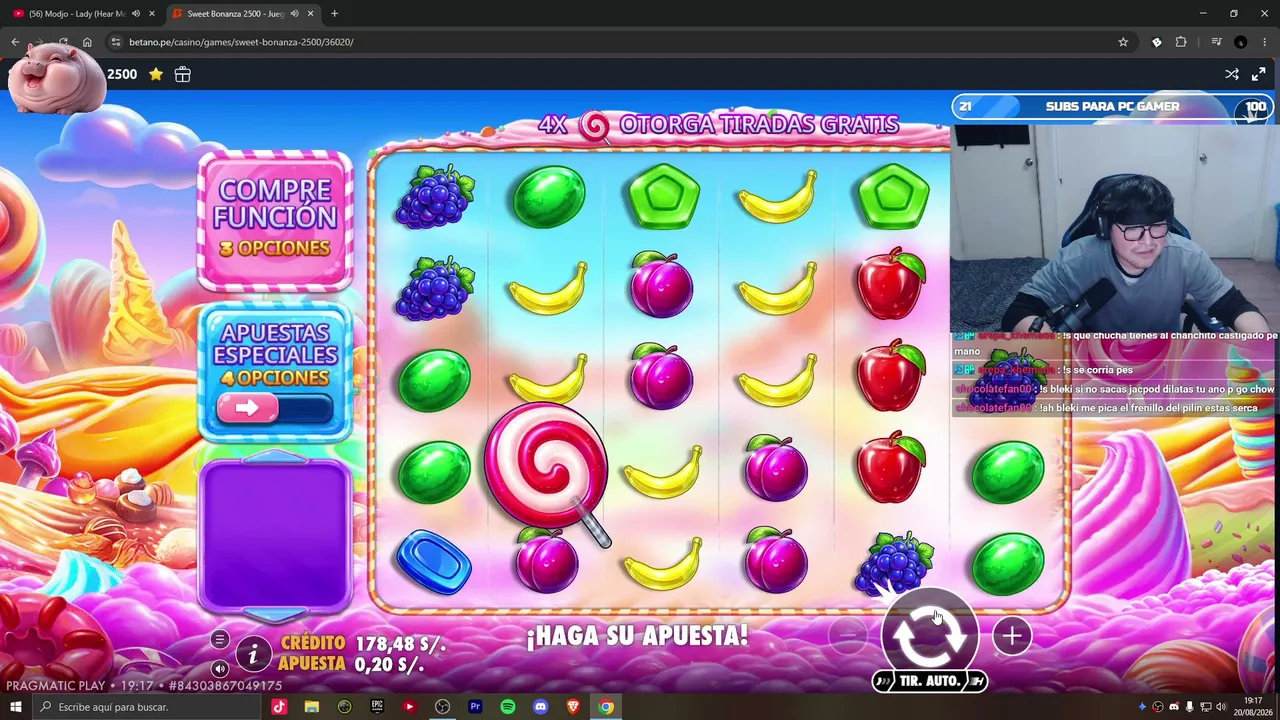Toggle the APUESTAS ESPECIALES arrow switch
This screenshot has height=720, width=1280.
(275, 408)
